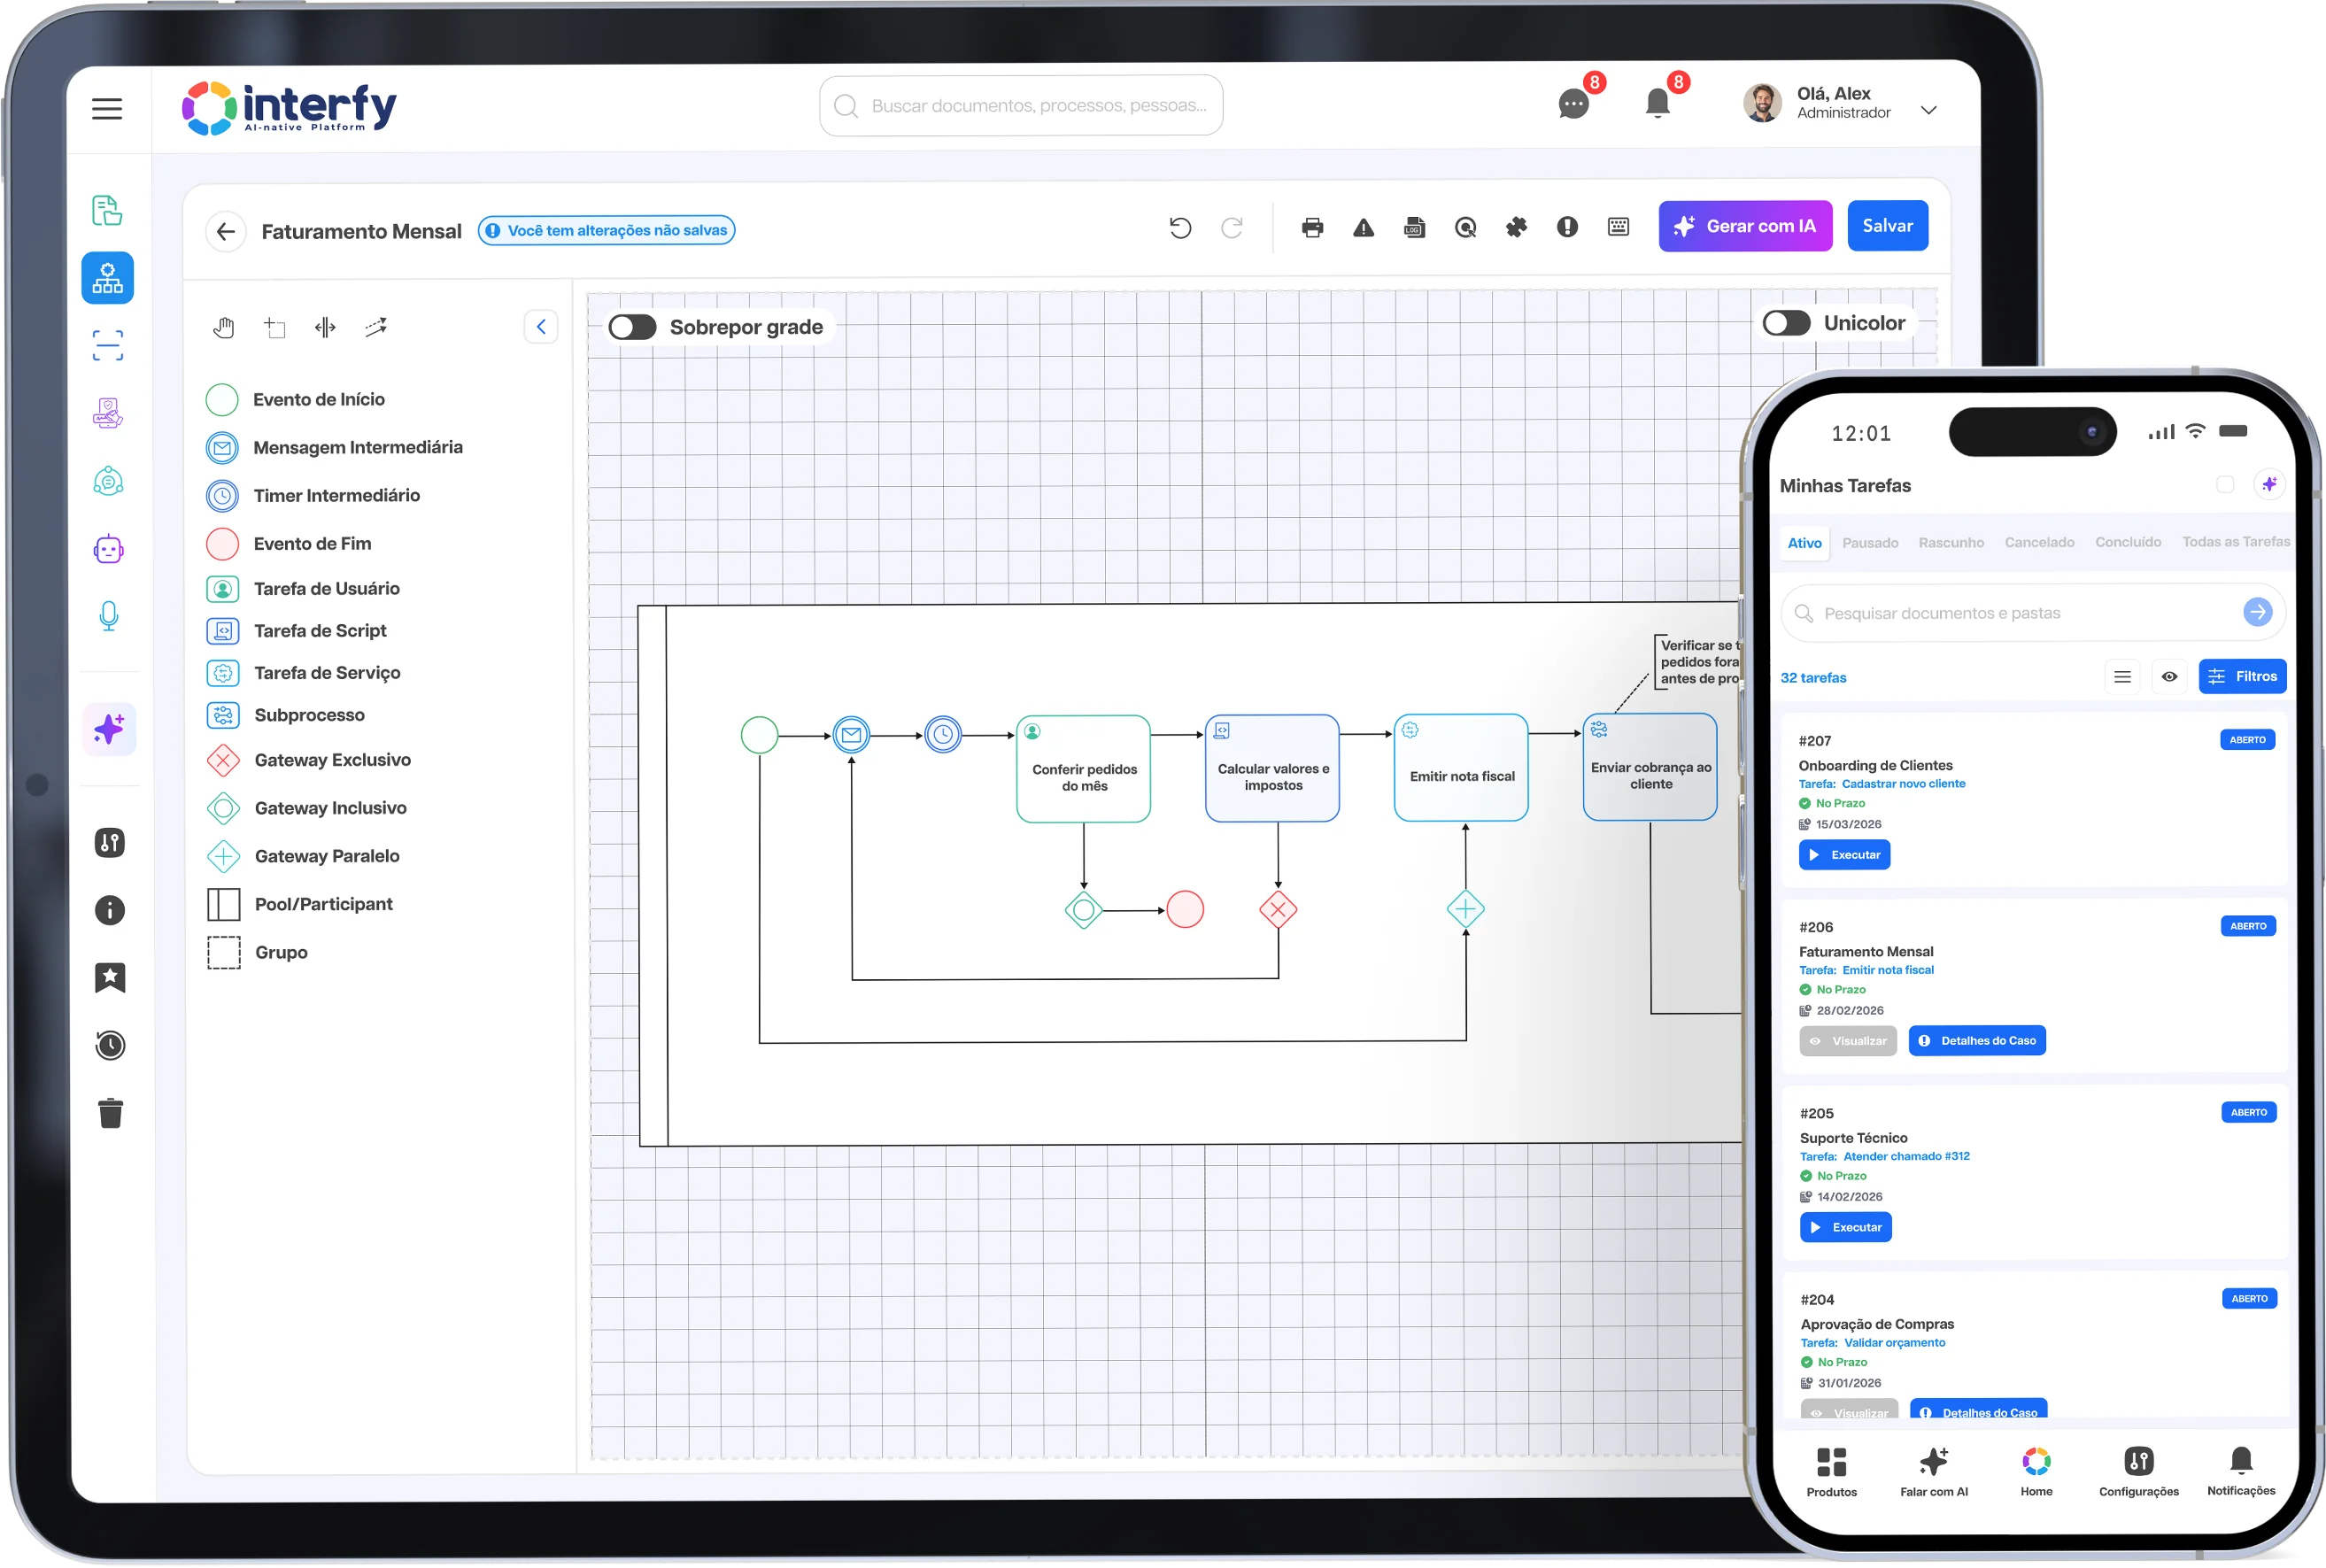Toggle the Sobrepor grade switch
Screen dimensions: 2326x1568
click(632, 327)
